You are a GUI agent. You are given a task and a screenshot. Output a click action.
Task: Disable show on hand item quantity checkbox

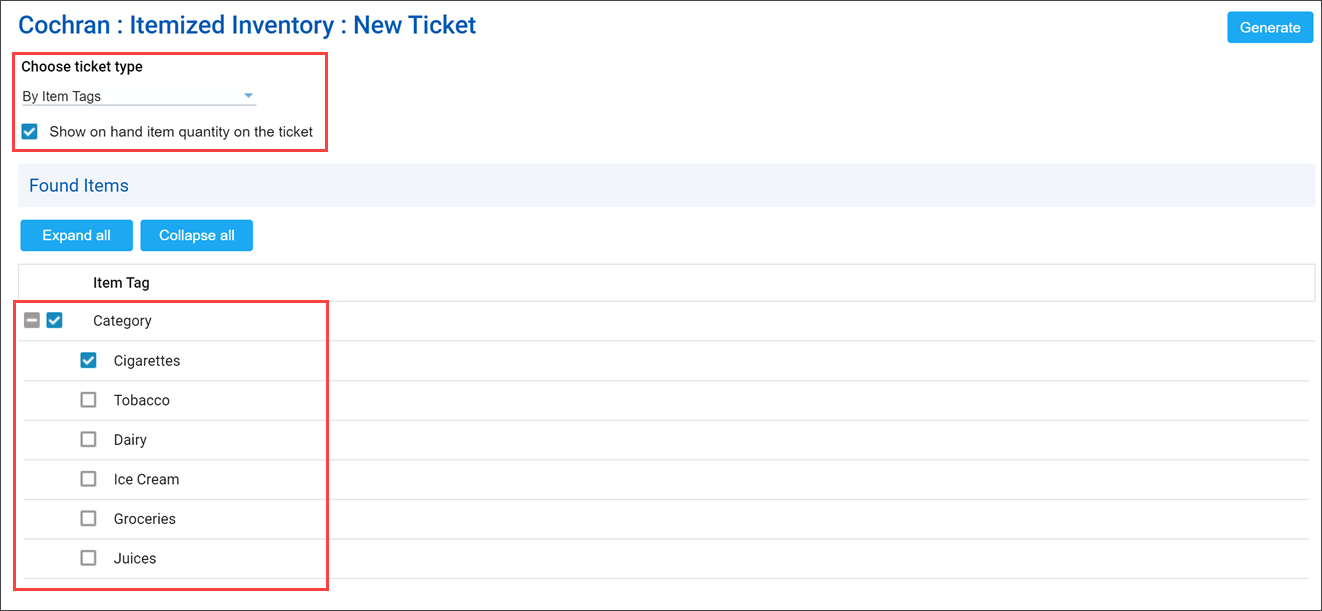pos(29,131)
